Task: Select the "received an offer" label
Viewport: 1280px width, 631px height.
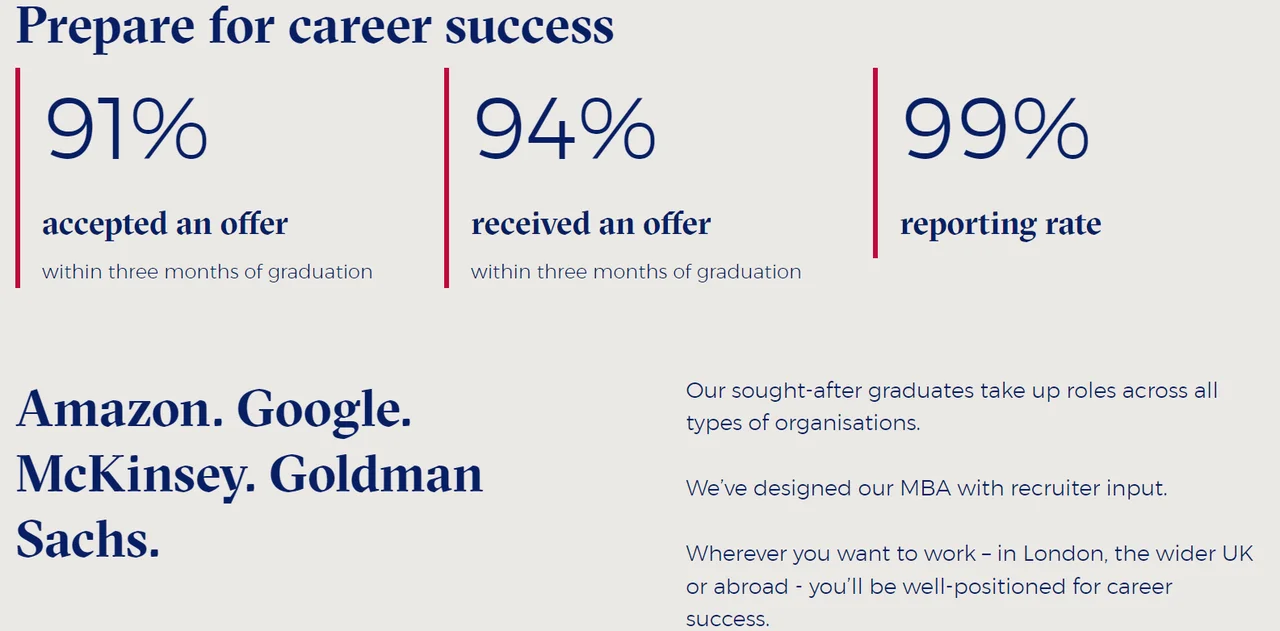Action: point(591,224)
